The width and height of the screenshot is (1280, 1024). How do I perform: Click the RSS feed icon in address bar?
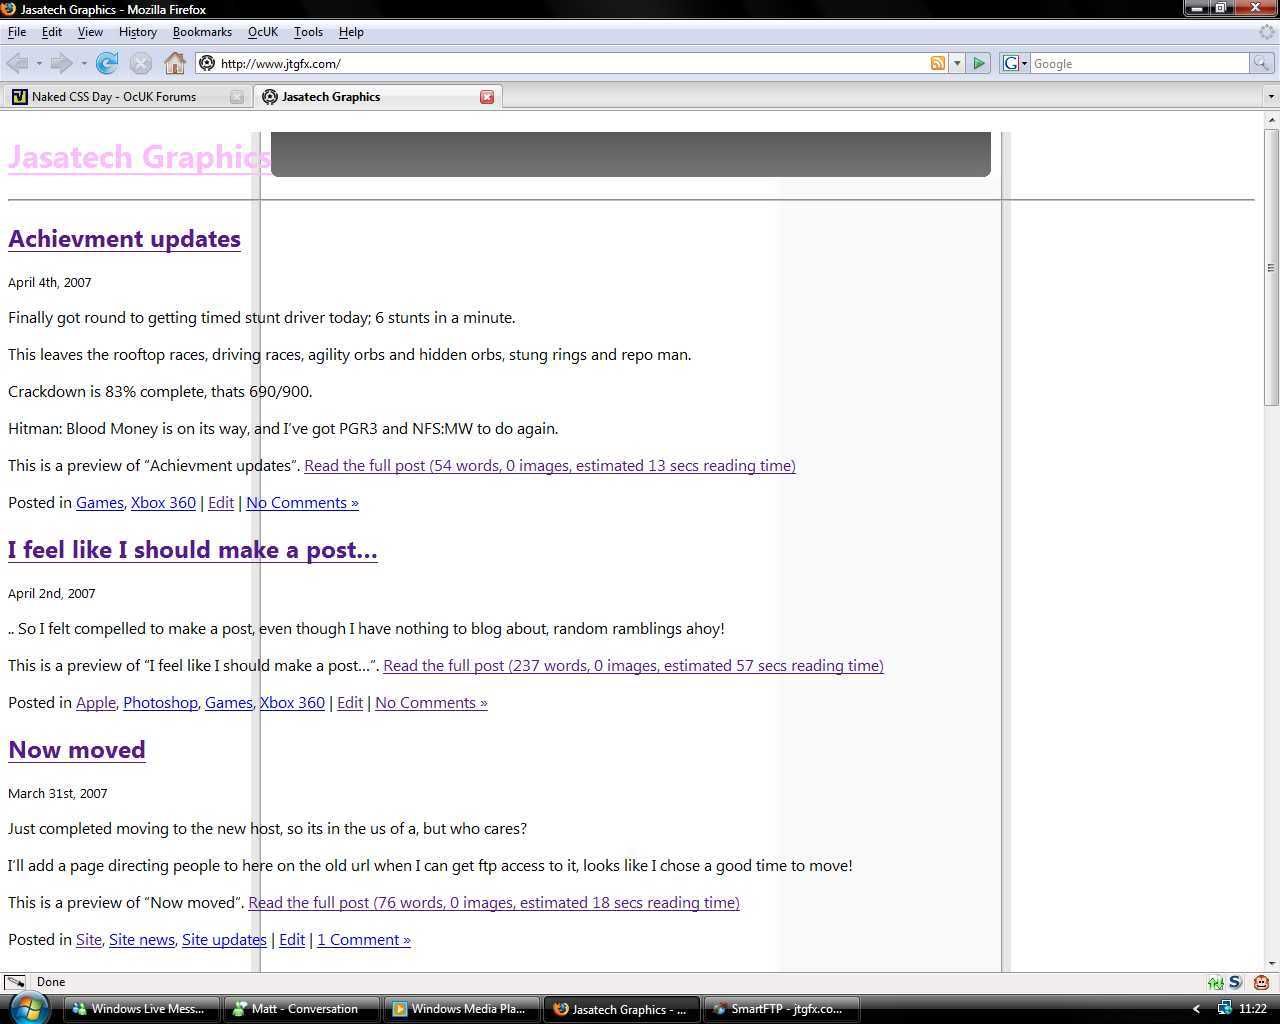tap(938, 63)
